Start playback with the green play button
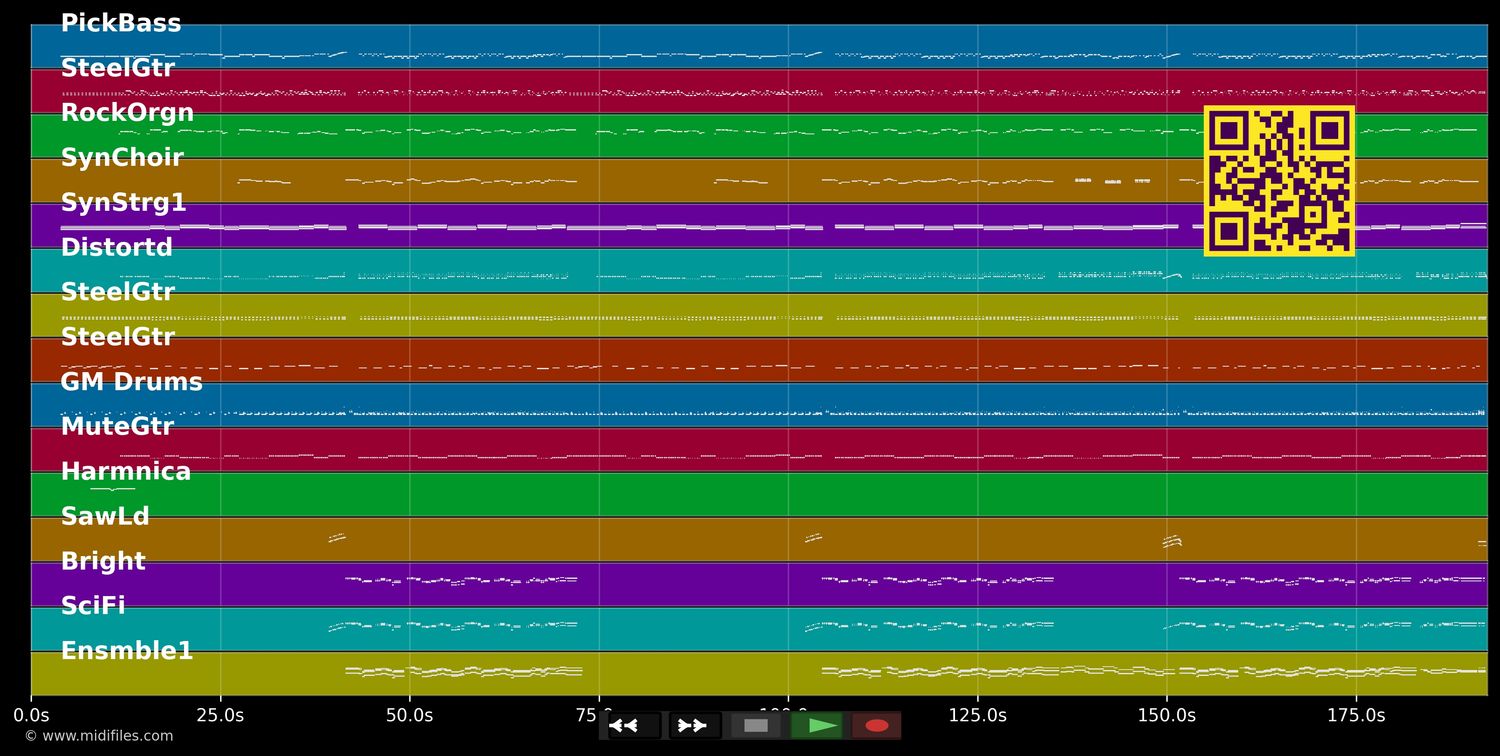The width and height of the screenshot is (1500, 756). point(817,726)
